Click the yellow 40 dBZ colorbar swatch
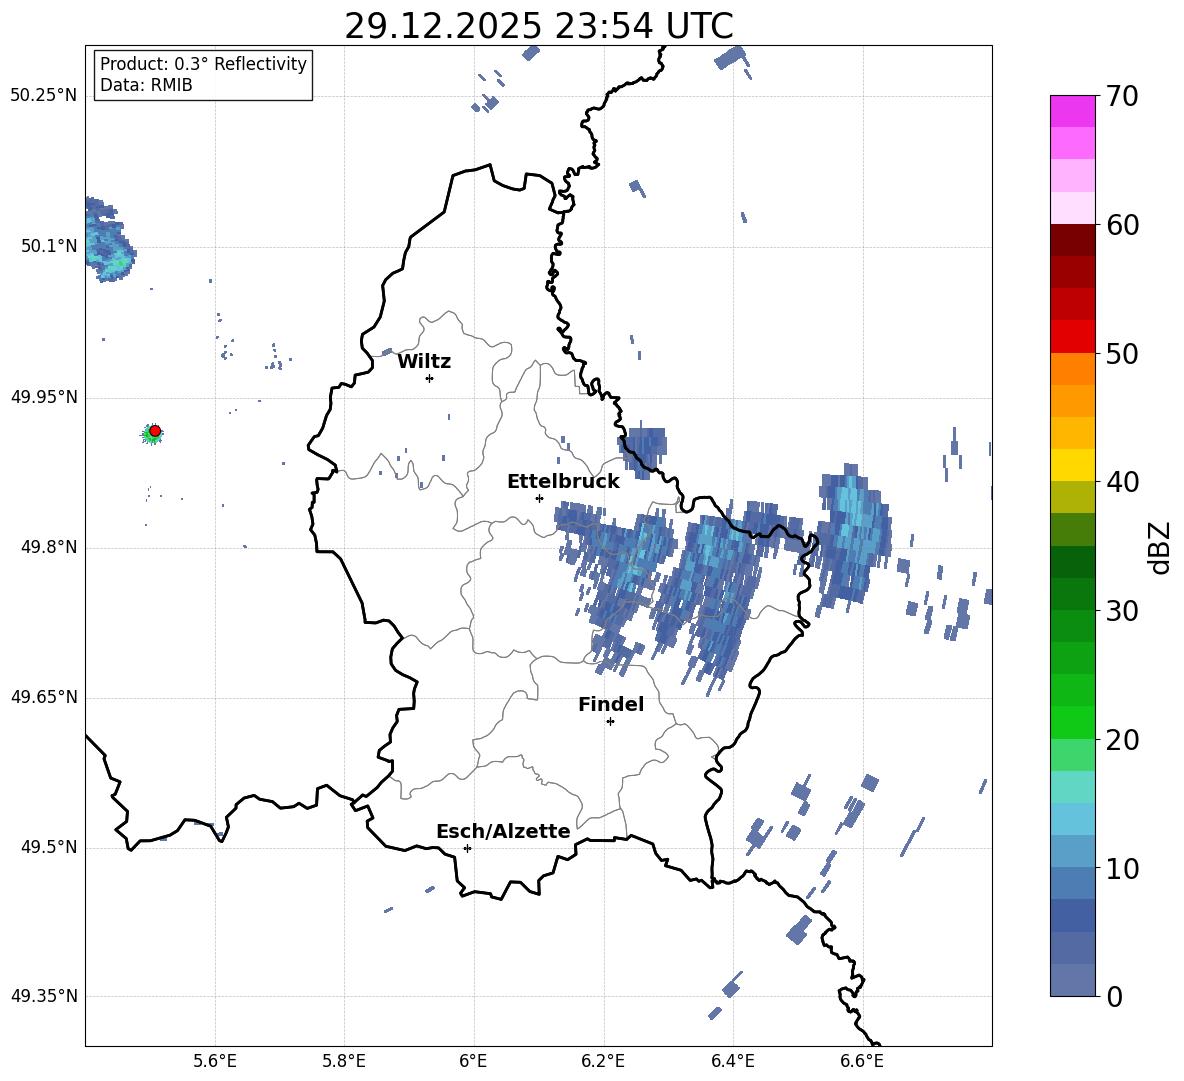1184x1081 pixels. (x=1072, y=465)
